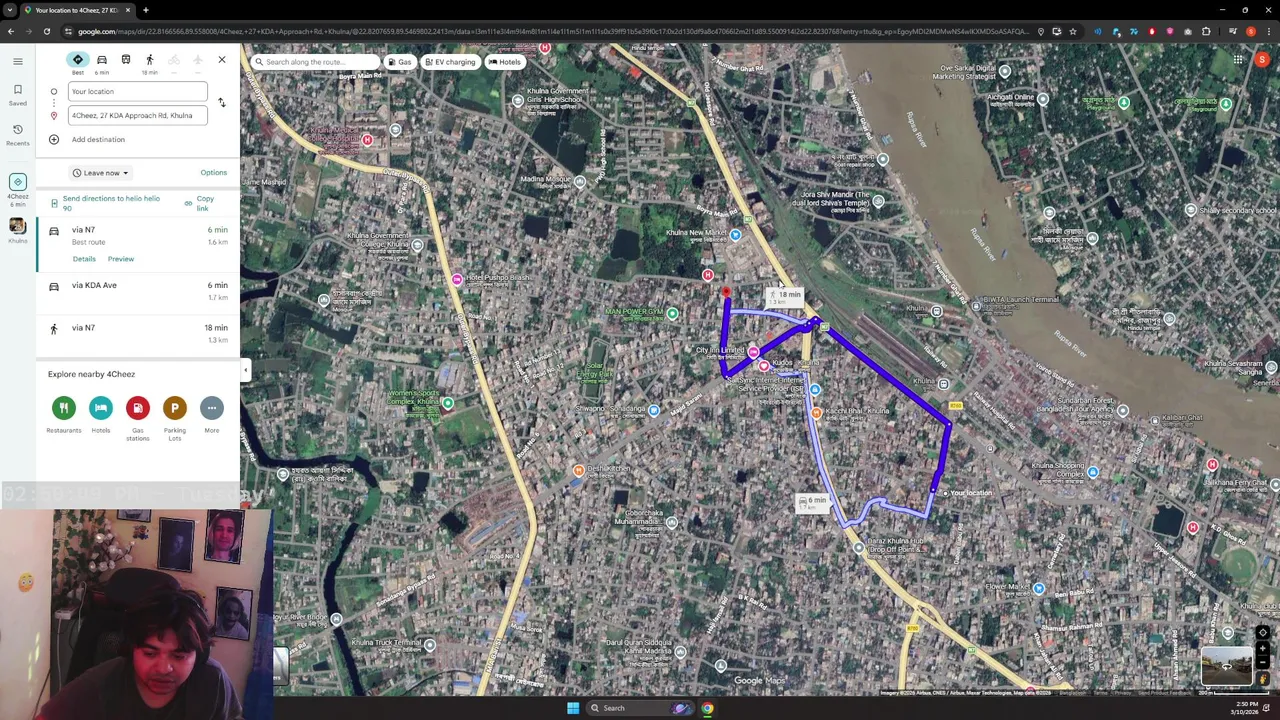The width and height of the screenshot is (1280, 720).
Task: Open the Google apps grid
Action: [1238, 60]
